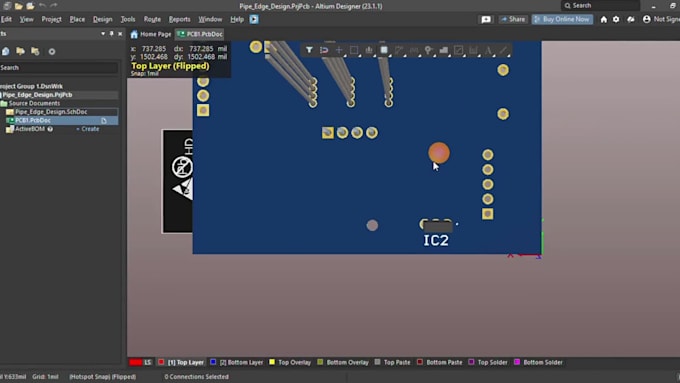Activate the Bottom Overlay layer tab

tap(343, 362)
